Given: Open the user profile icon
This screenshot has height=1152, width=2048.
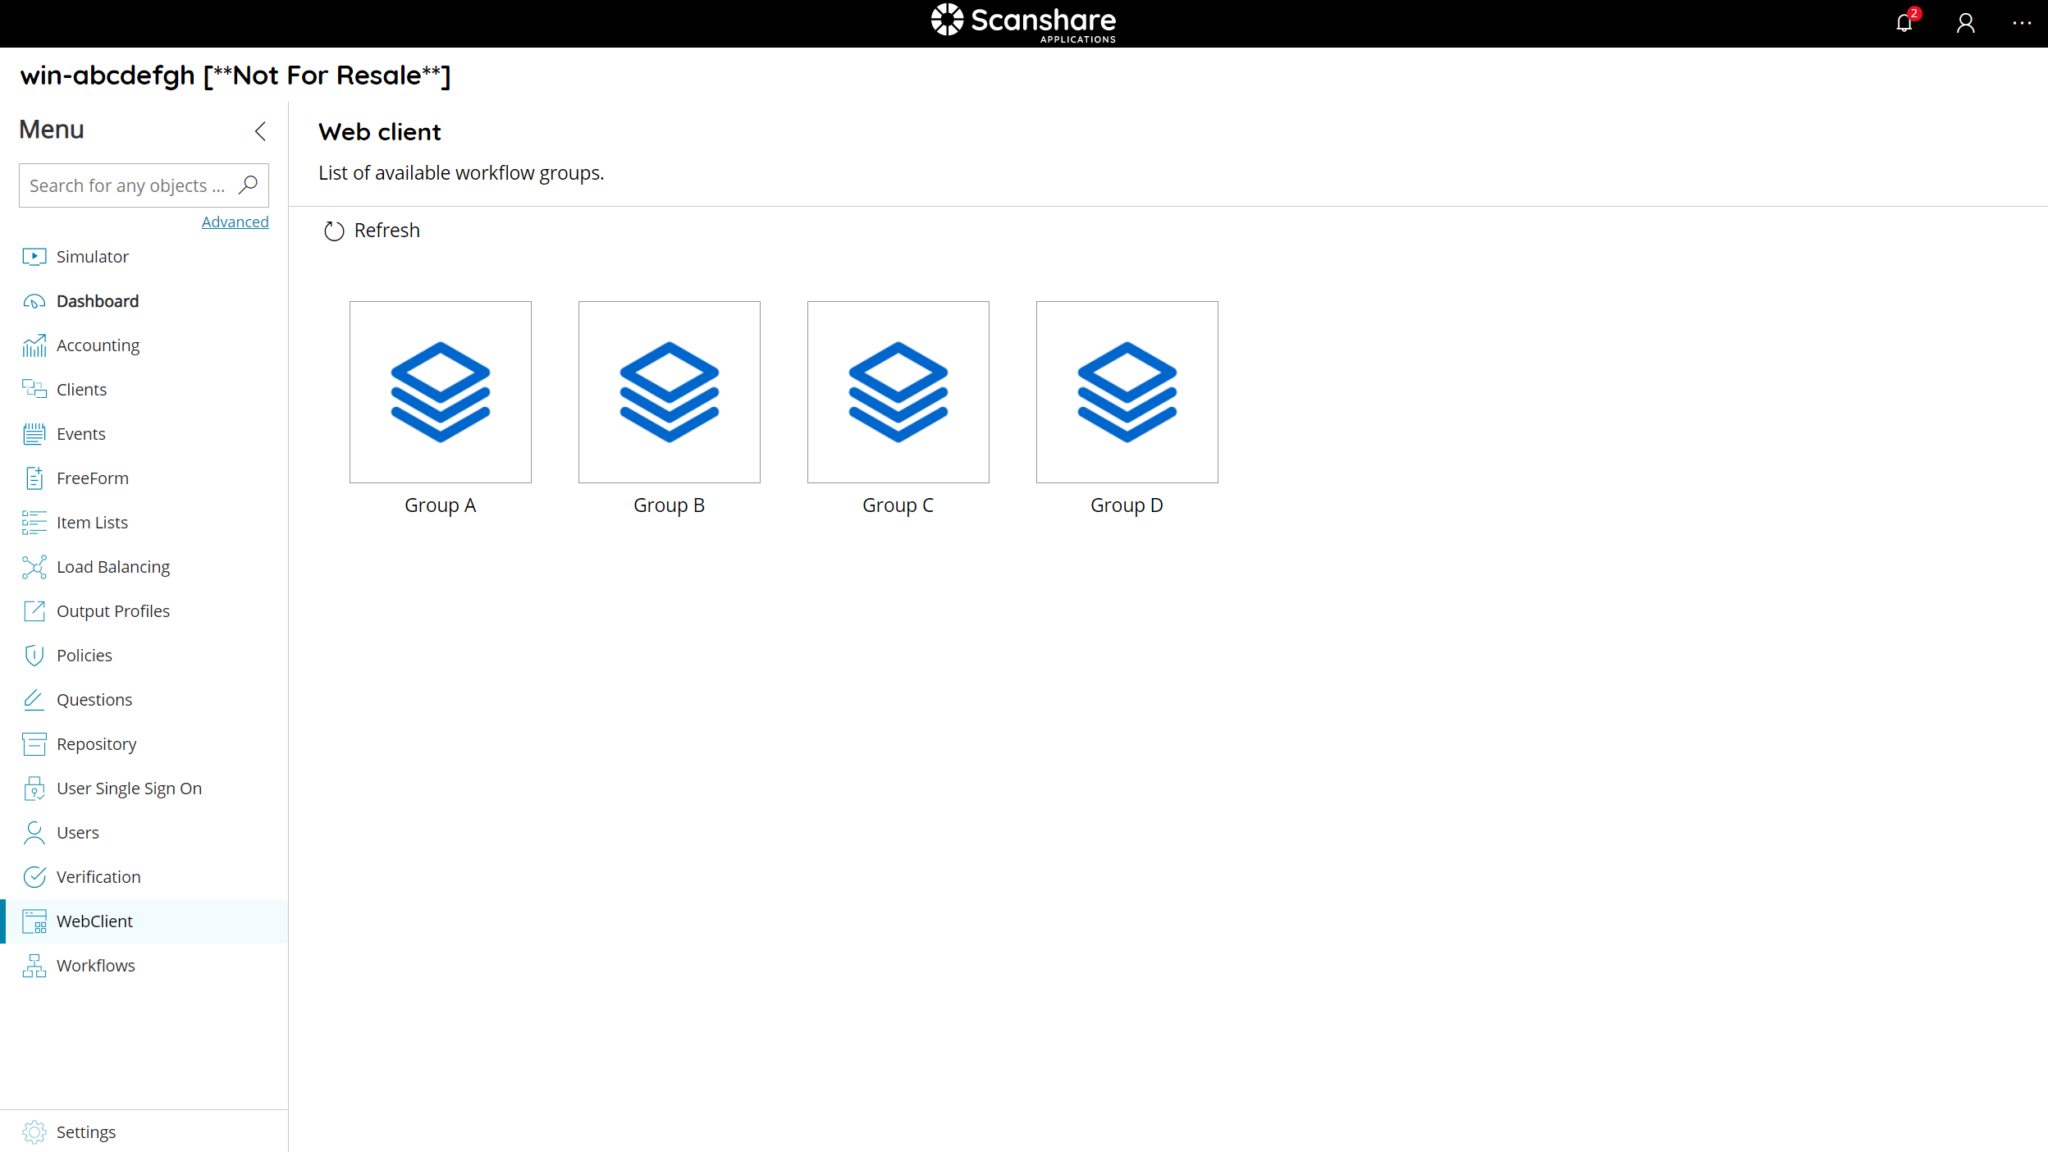Looking at the screenshot, I should [x=1964, y=22].
